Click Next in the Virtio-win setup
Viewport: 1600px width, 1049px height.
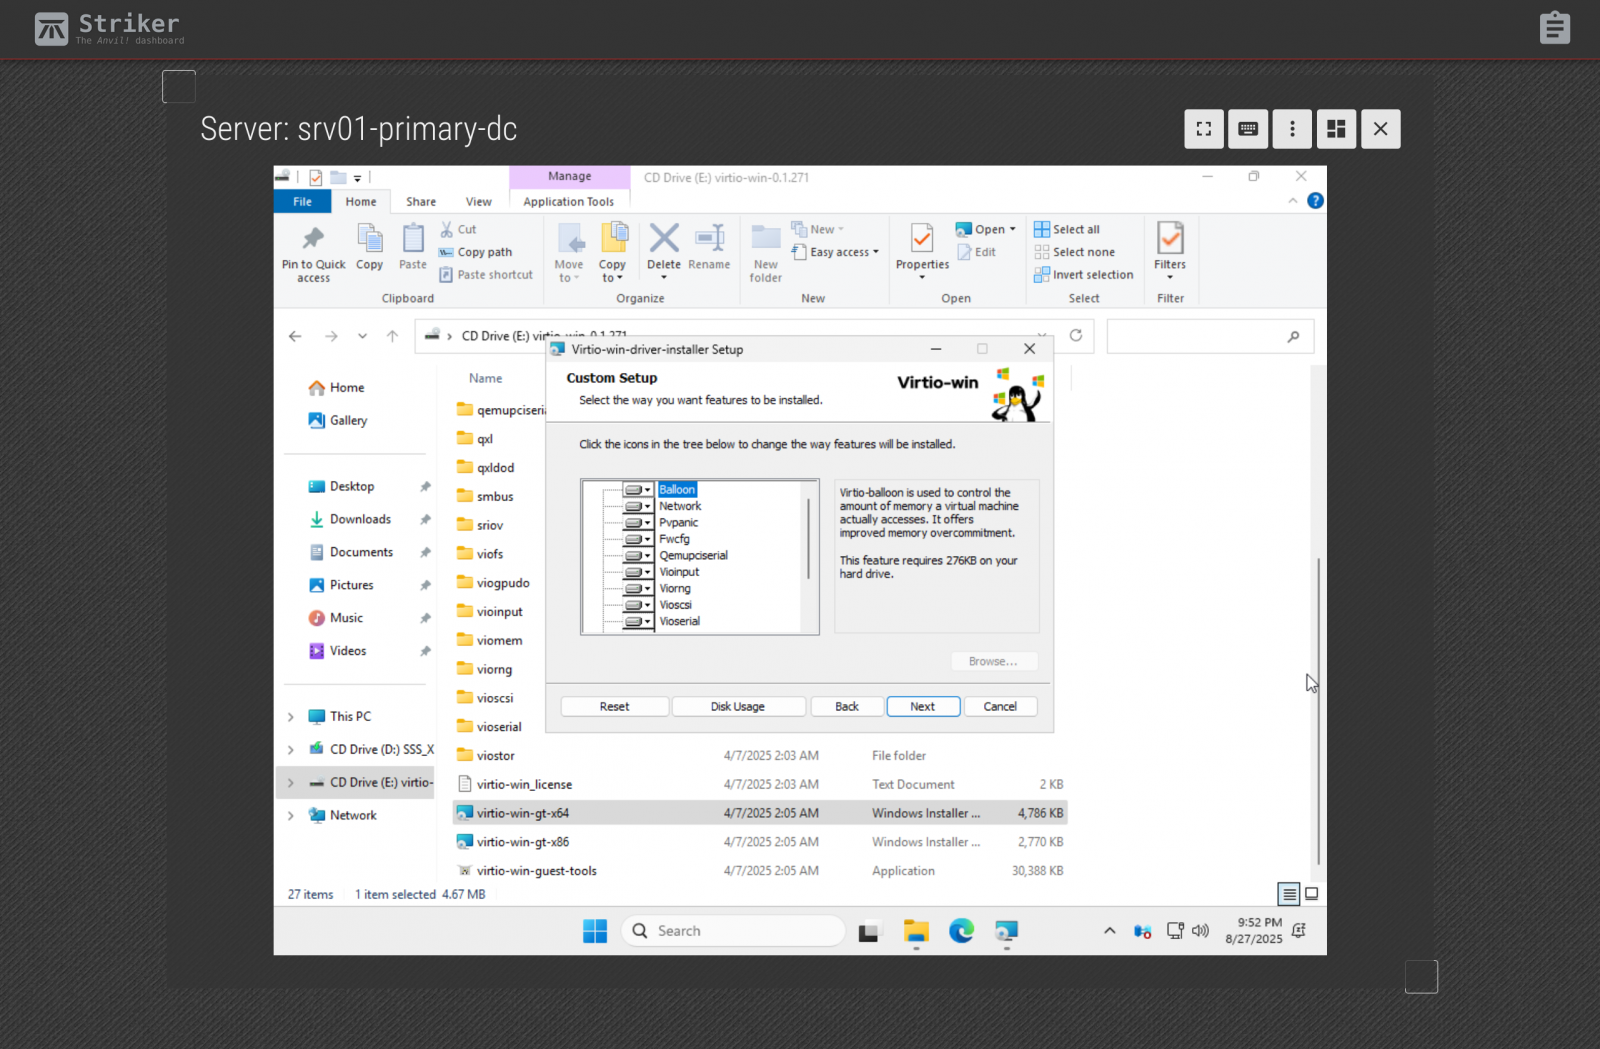[x=922, y=707]
